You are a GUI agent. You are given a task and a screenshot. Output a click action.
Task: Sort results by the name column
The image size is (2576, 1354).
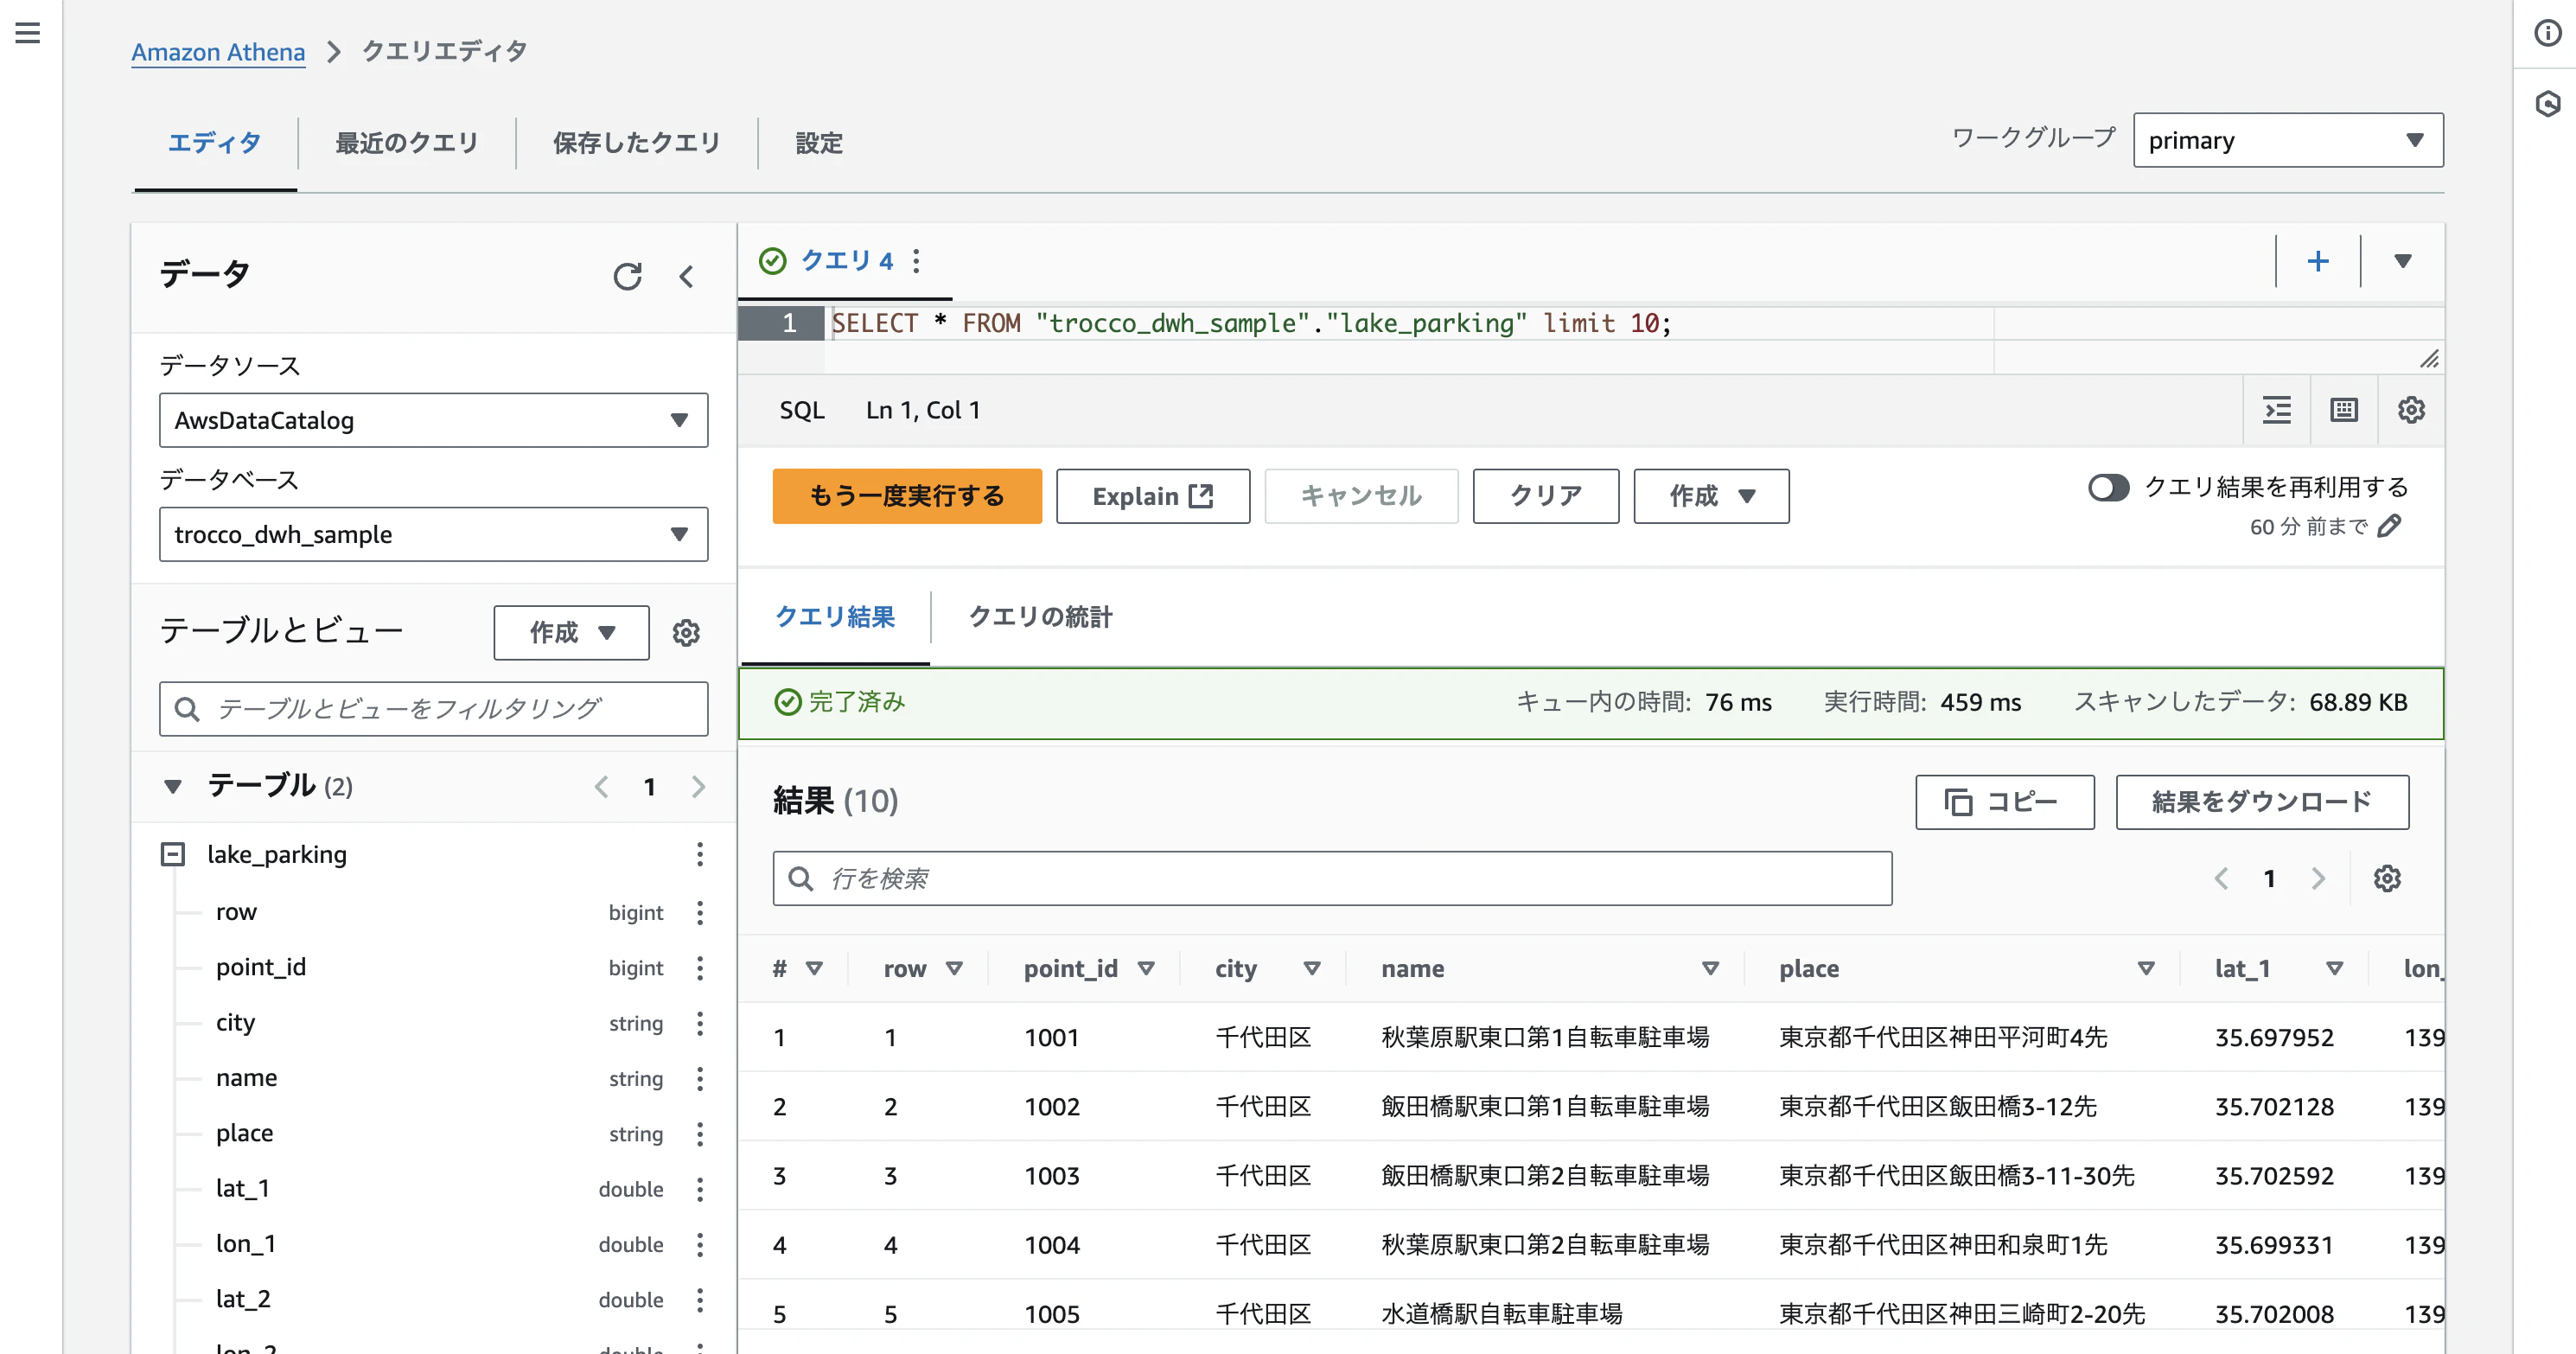(x=1710, y=968)
